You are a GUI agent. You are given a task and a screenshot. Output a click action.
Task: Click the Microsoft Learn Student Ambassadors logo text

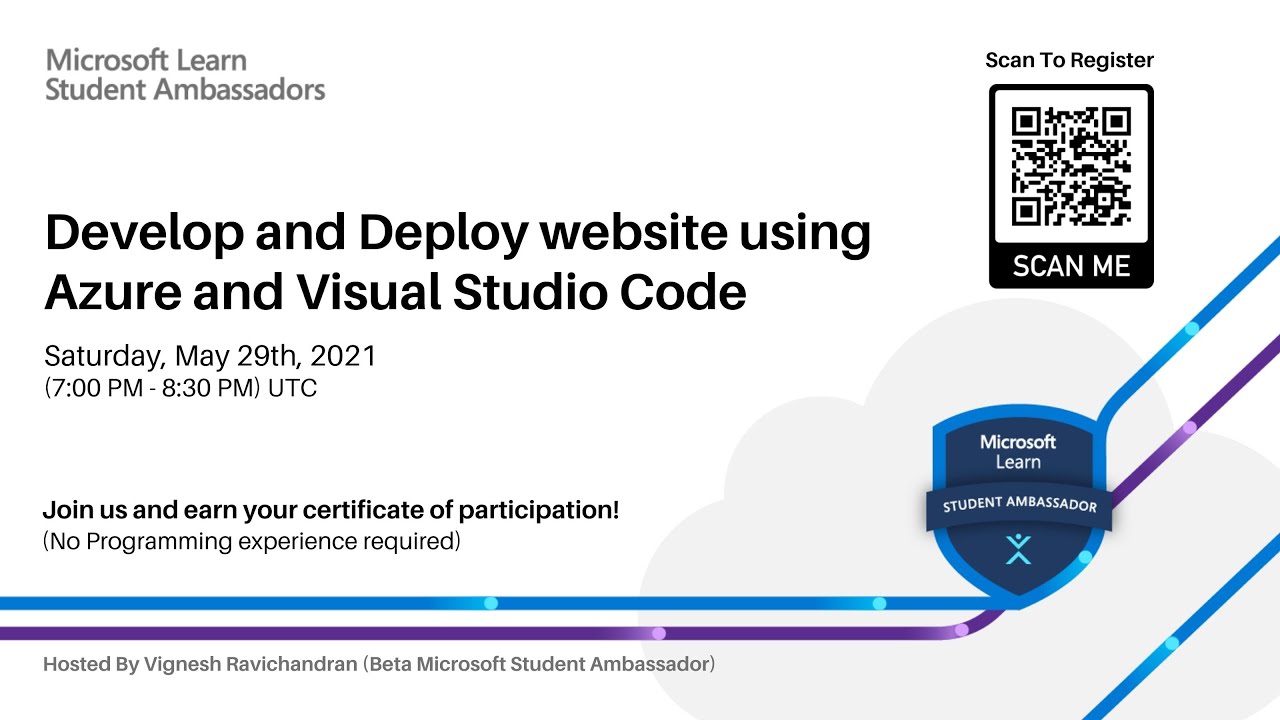(x=185, y=74)
